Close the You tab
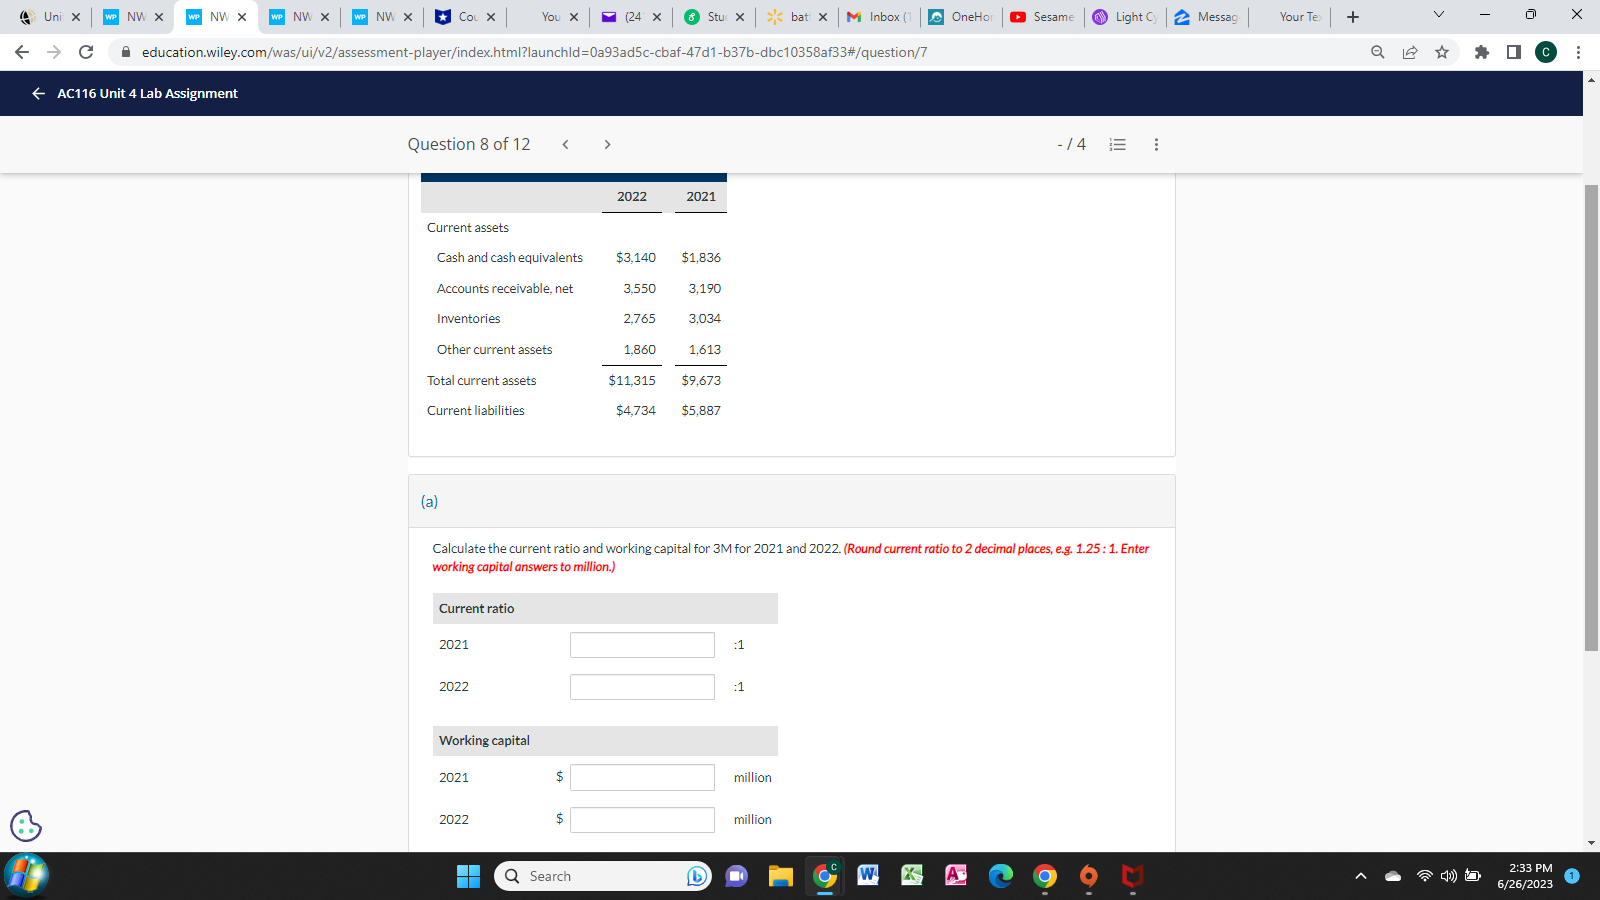This screenshot has height=900, width=1600. coord(574,17)
